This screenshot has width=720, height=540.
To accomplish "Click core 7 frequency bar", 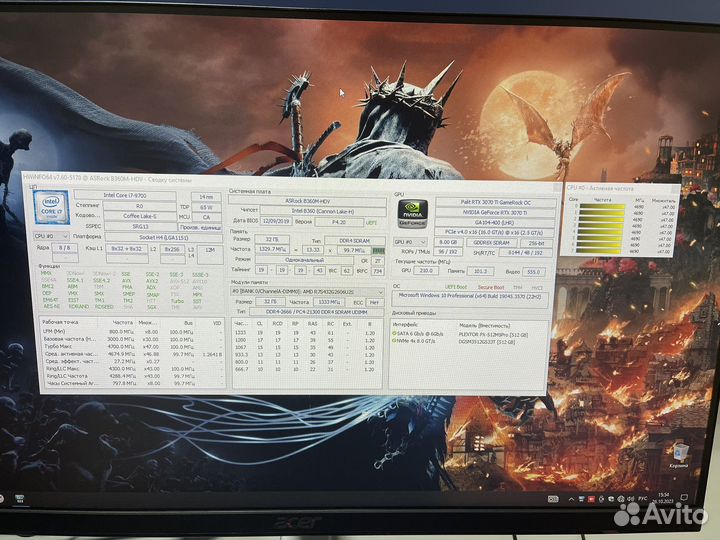I will coord(599,251).
